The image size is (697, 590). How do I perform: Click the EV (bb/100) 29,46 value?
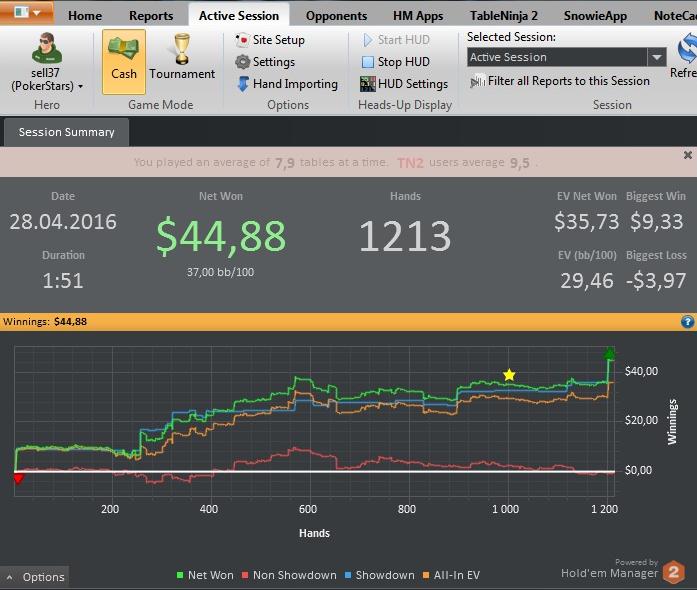click(587, 281)
